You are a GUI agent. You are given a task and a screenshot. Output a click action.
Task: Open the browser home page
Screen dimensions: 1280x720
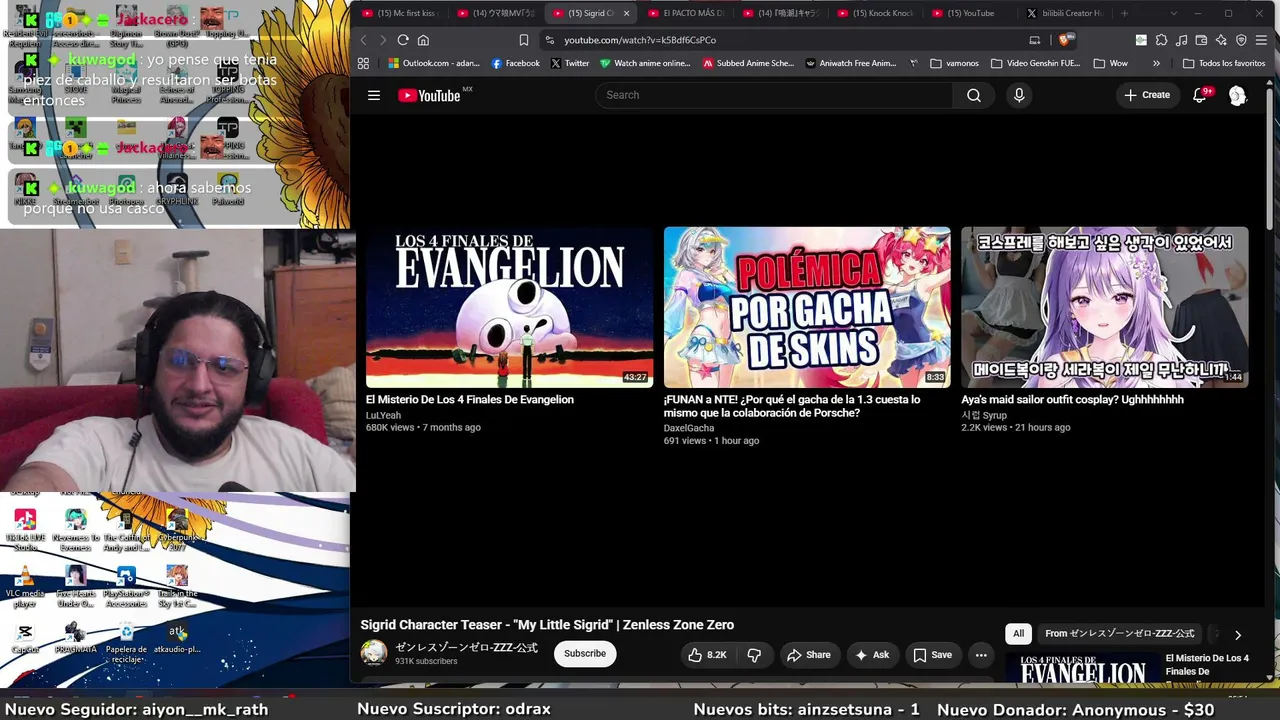[x=423, y=40]
